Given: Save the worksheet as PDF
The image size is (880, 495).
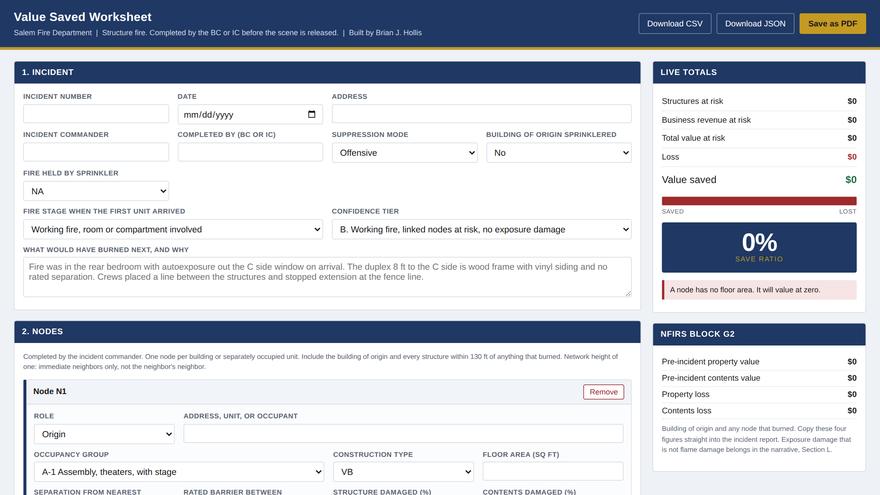Looking at the screenshot, I should 832,24.
